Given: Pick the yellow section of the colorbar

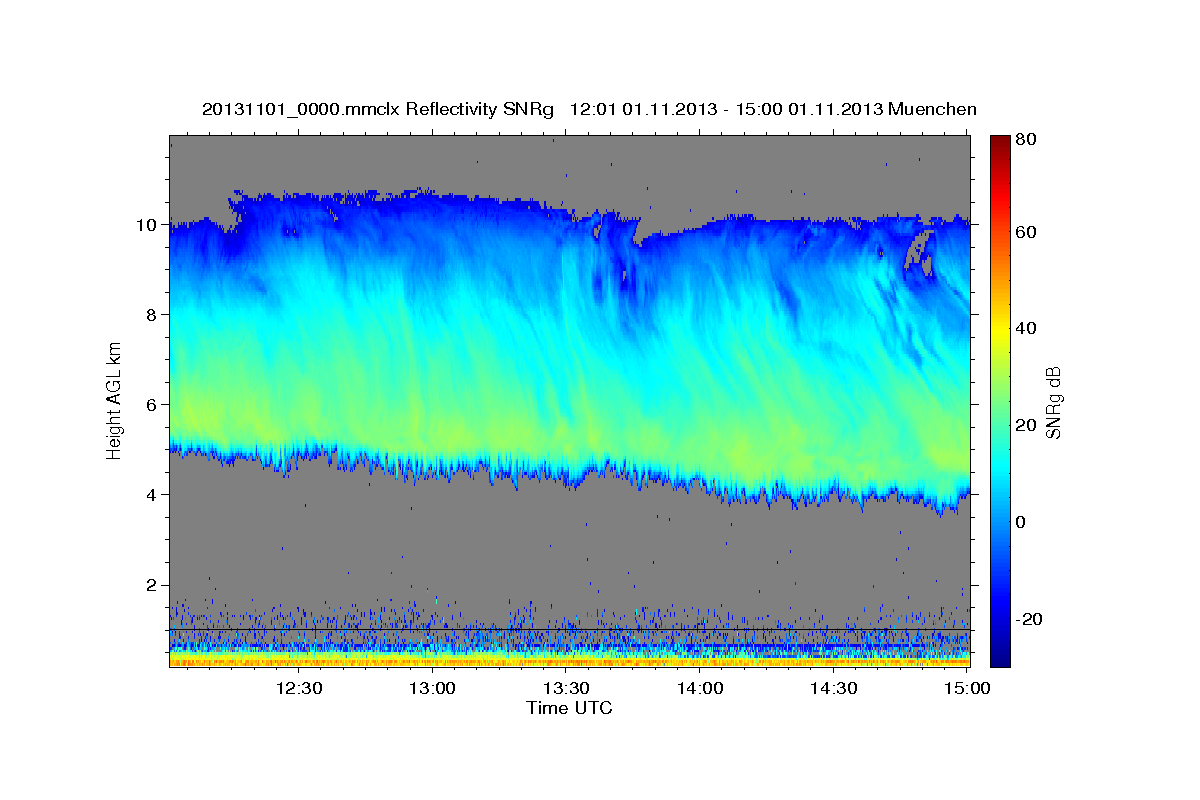Looking at the screenshot, I should click(x=1000, y=330).
